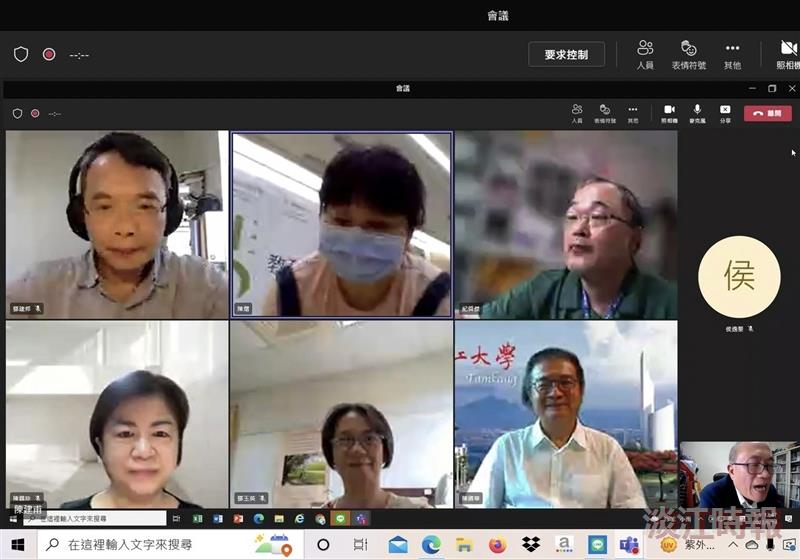The width and height of the screenshot is (800, 559).
Task: Toggle the 照相機 camera in the top toolbar
Action: pyautogui.click(x=788, y=55)
